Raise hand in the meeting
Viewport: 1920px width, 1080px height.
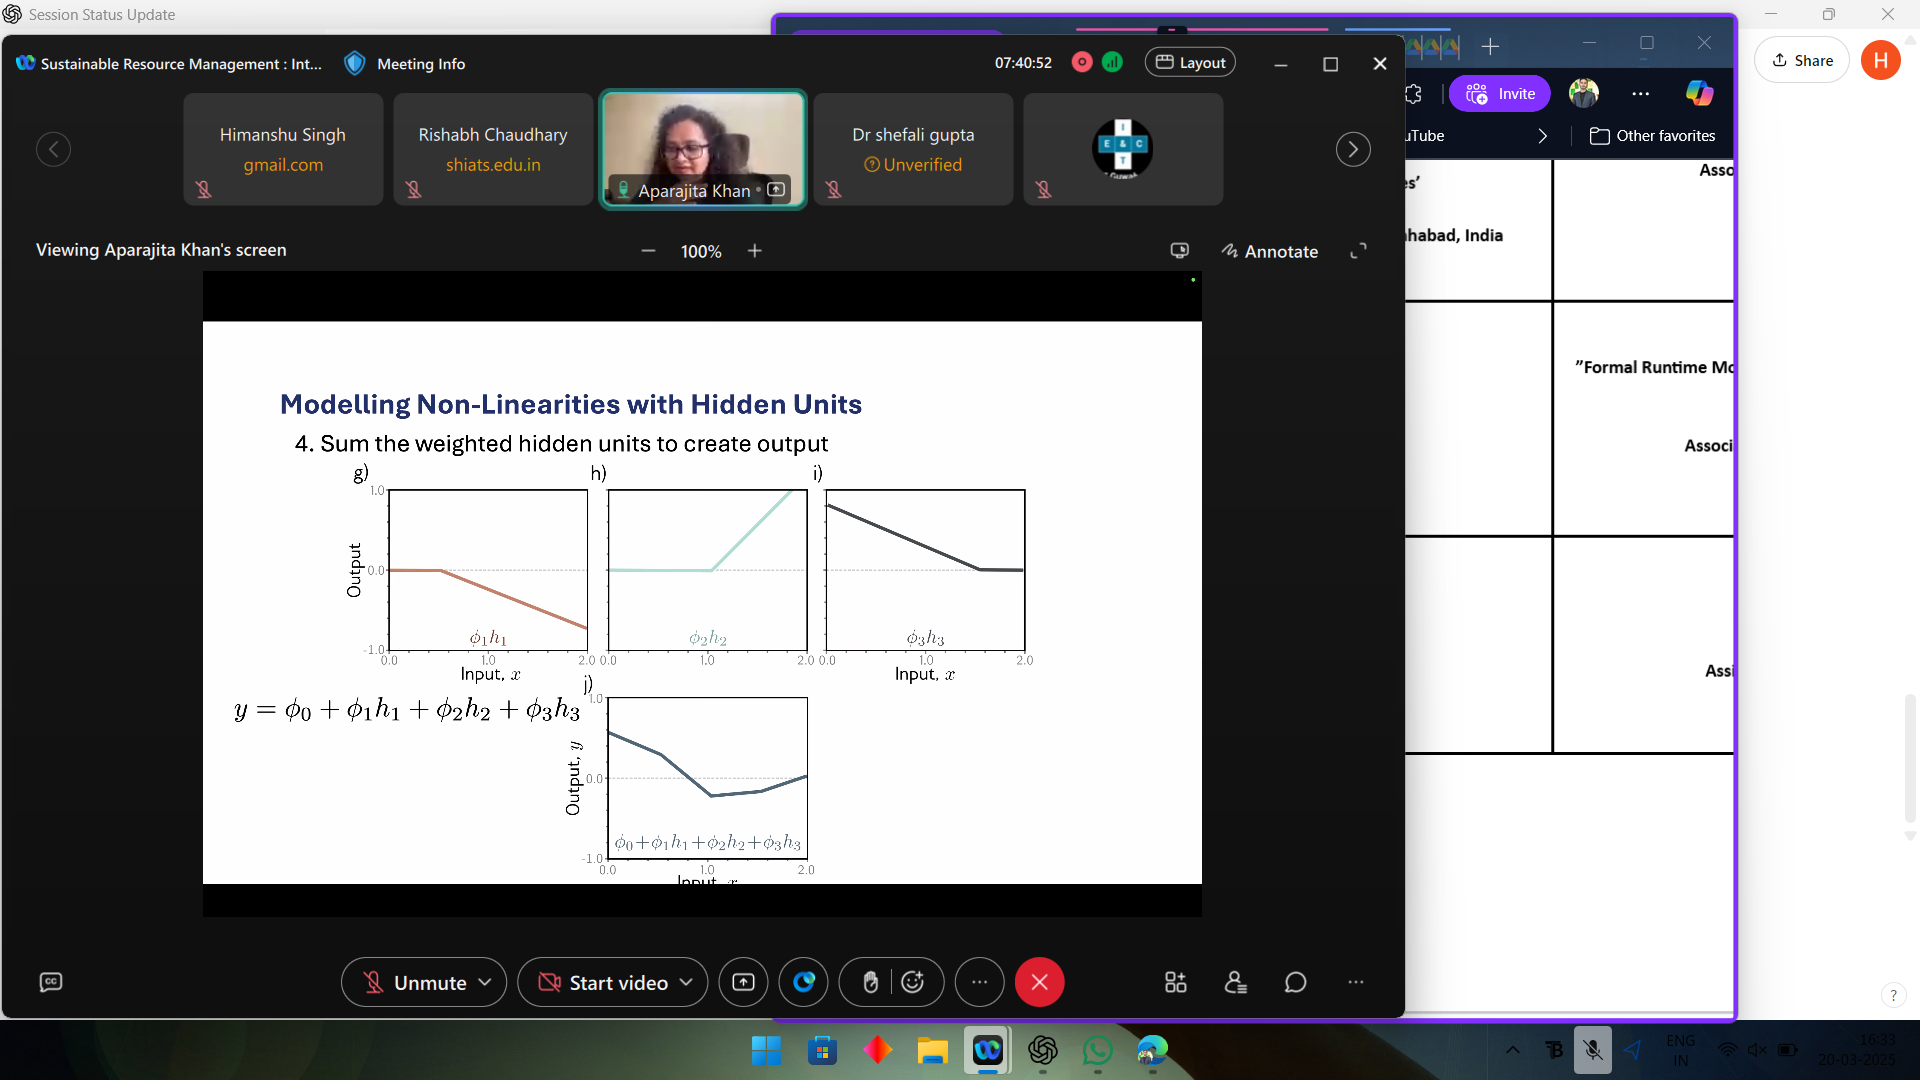click(x=870, y=982)
